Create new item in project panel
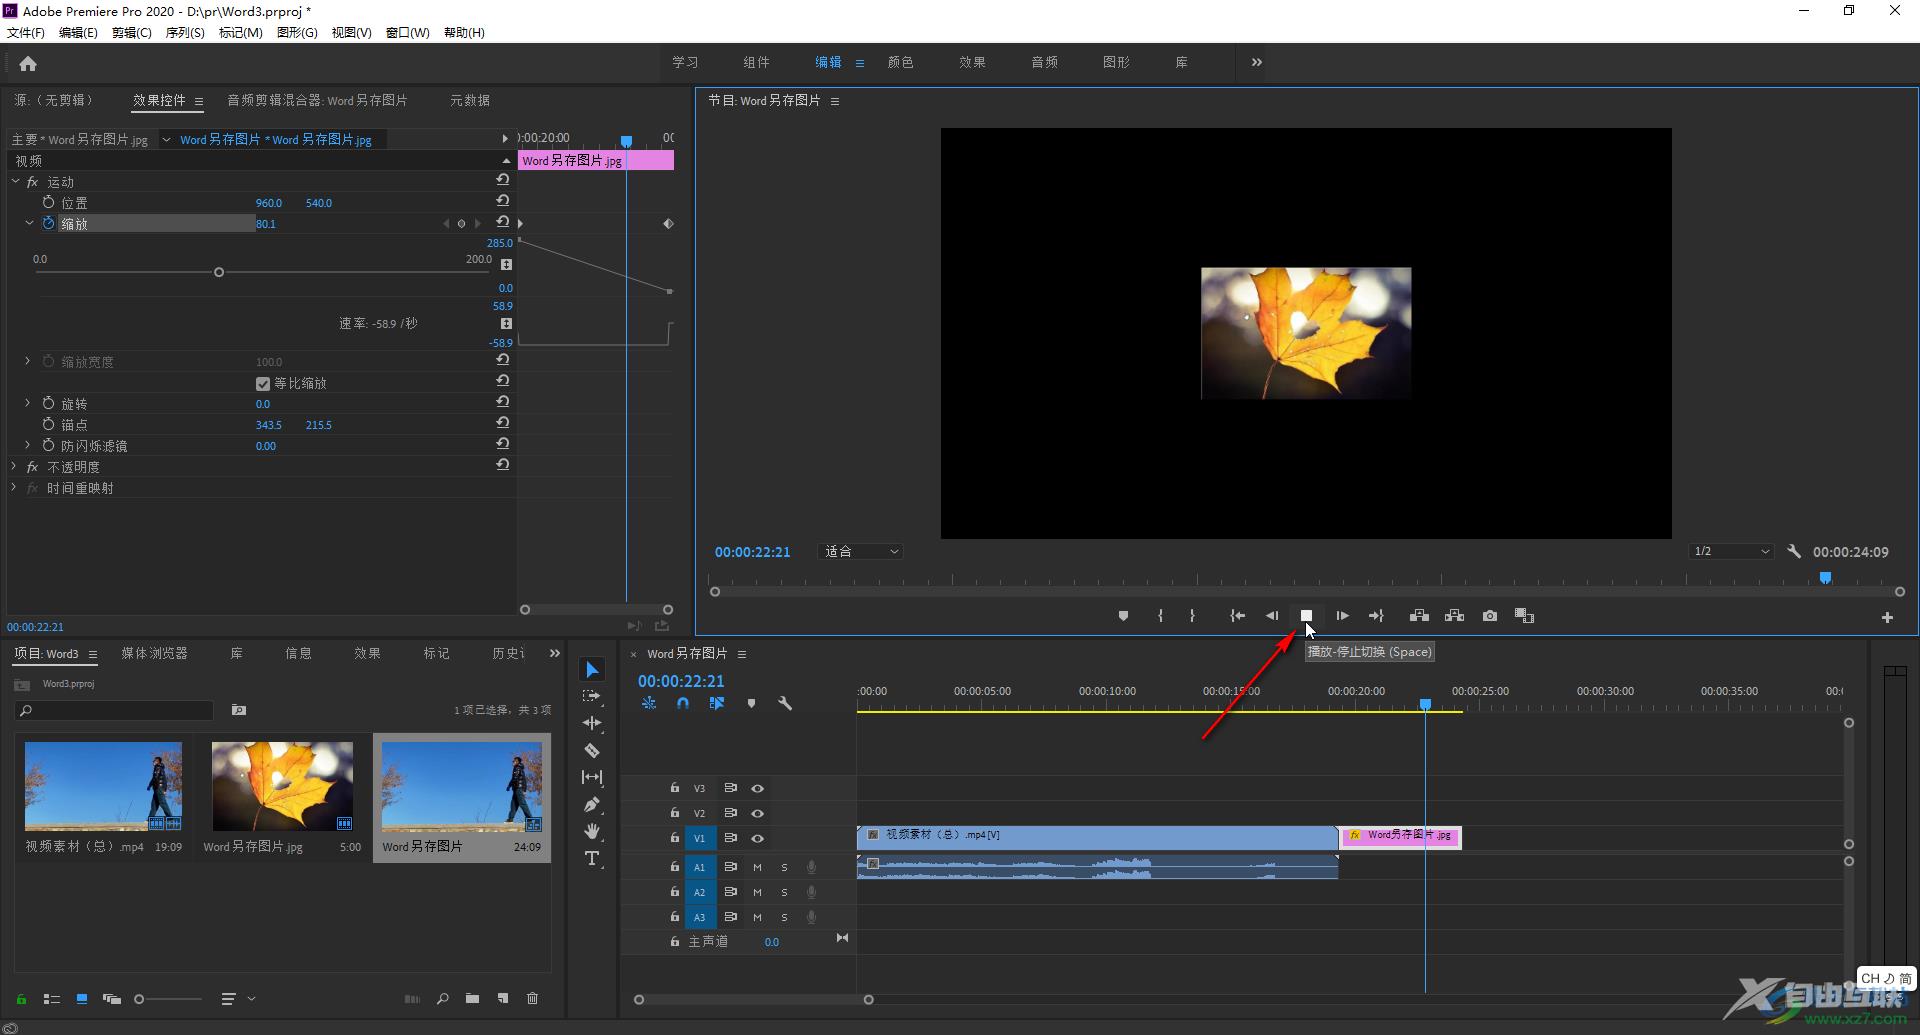Viewport: 1920px width, 1035px height. 503,998
